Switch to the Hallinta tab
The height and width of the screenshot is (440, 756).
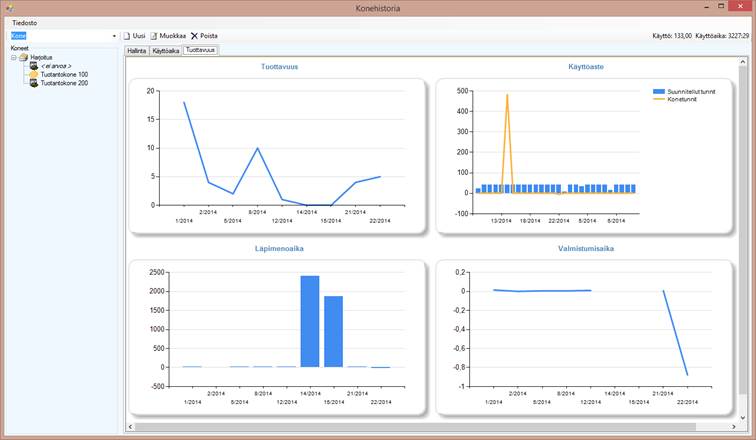(x=136, y=49)
